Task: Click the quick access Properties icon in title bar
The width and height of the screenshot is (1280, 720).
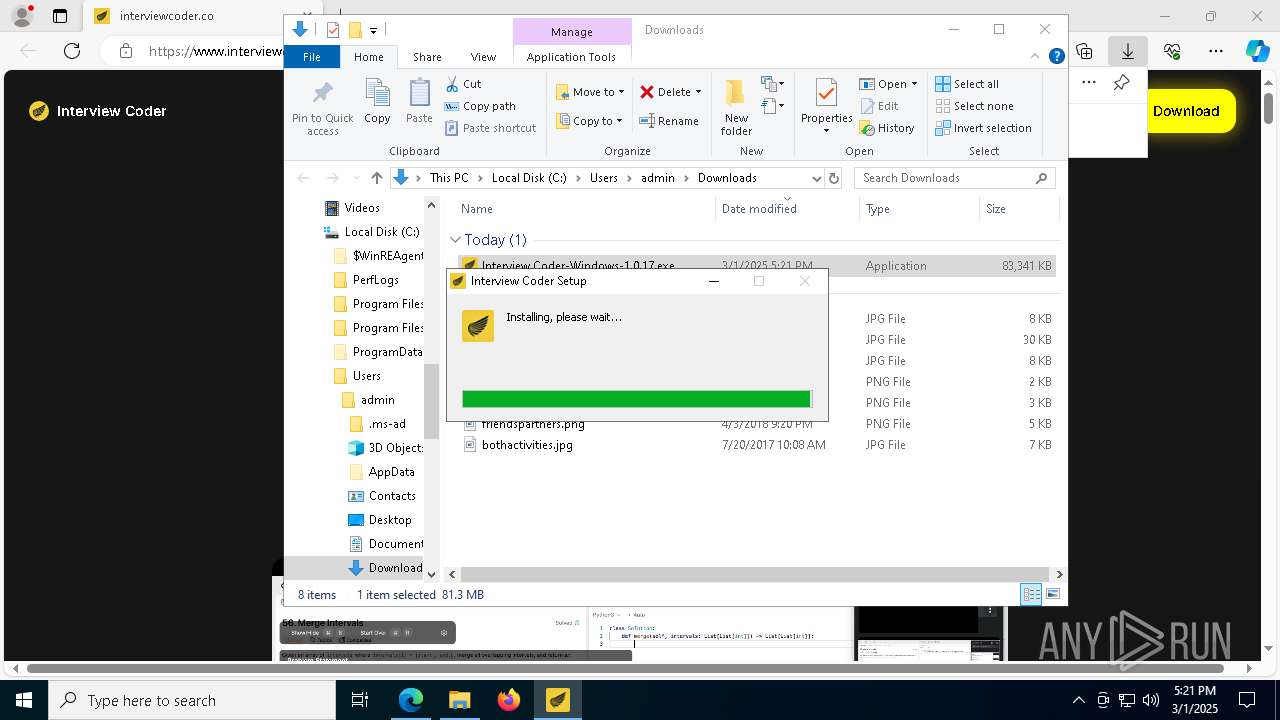Action: [x=333, y=30]
